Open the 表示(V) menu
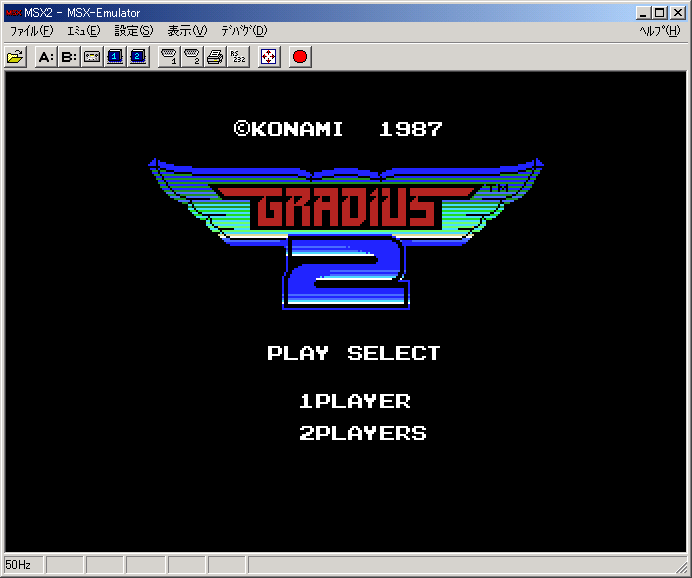This screenshot has height=578, width=692. click(187, 31)
